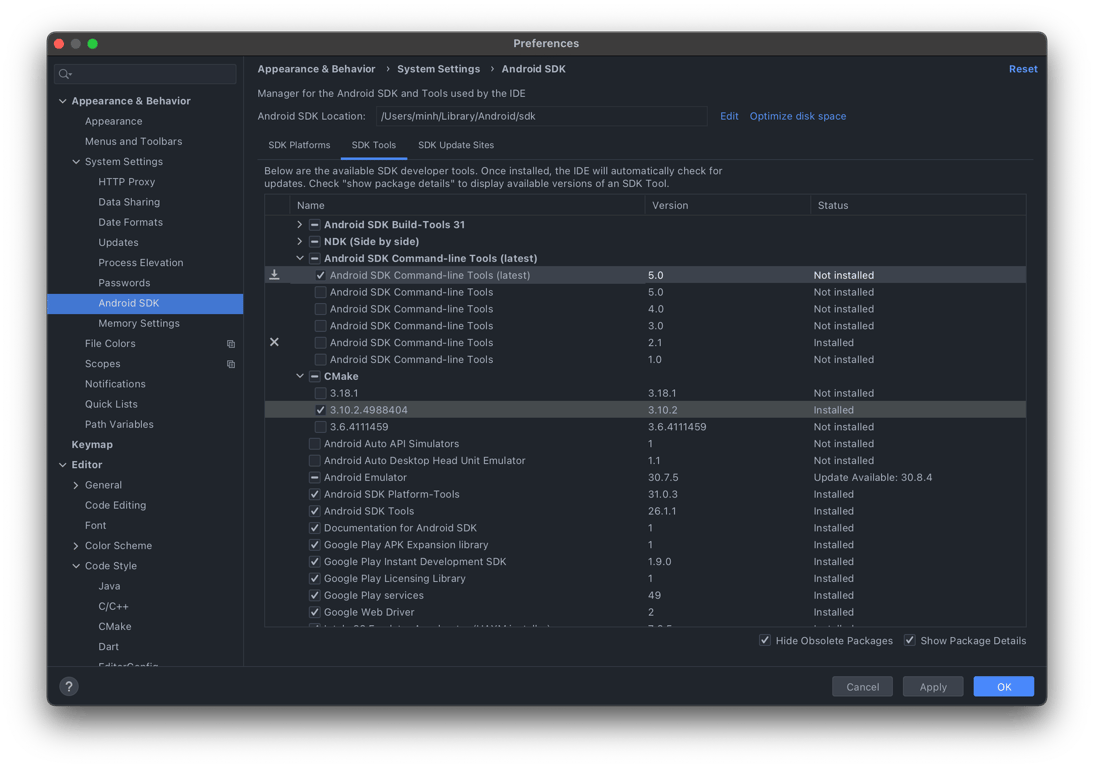Screen dimensions: 1094x768
Task: Select Menus and Toolbars
Action: pos(133,142)
